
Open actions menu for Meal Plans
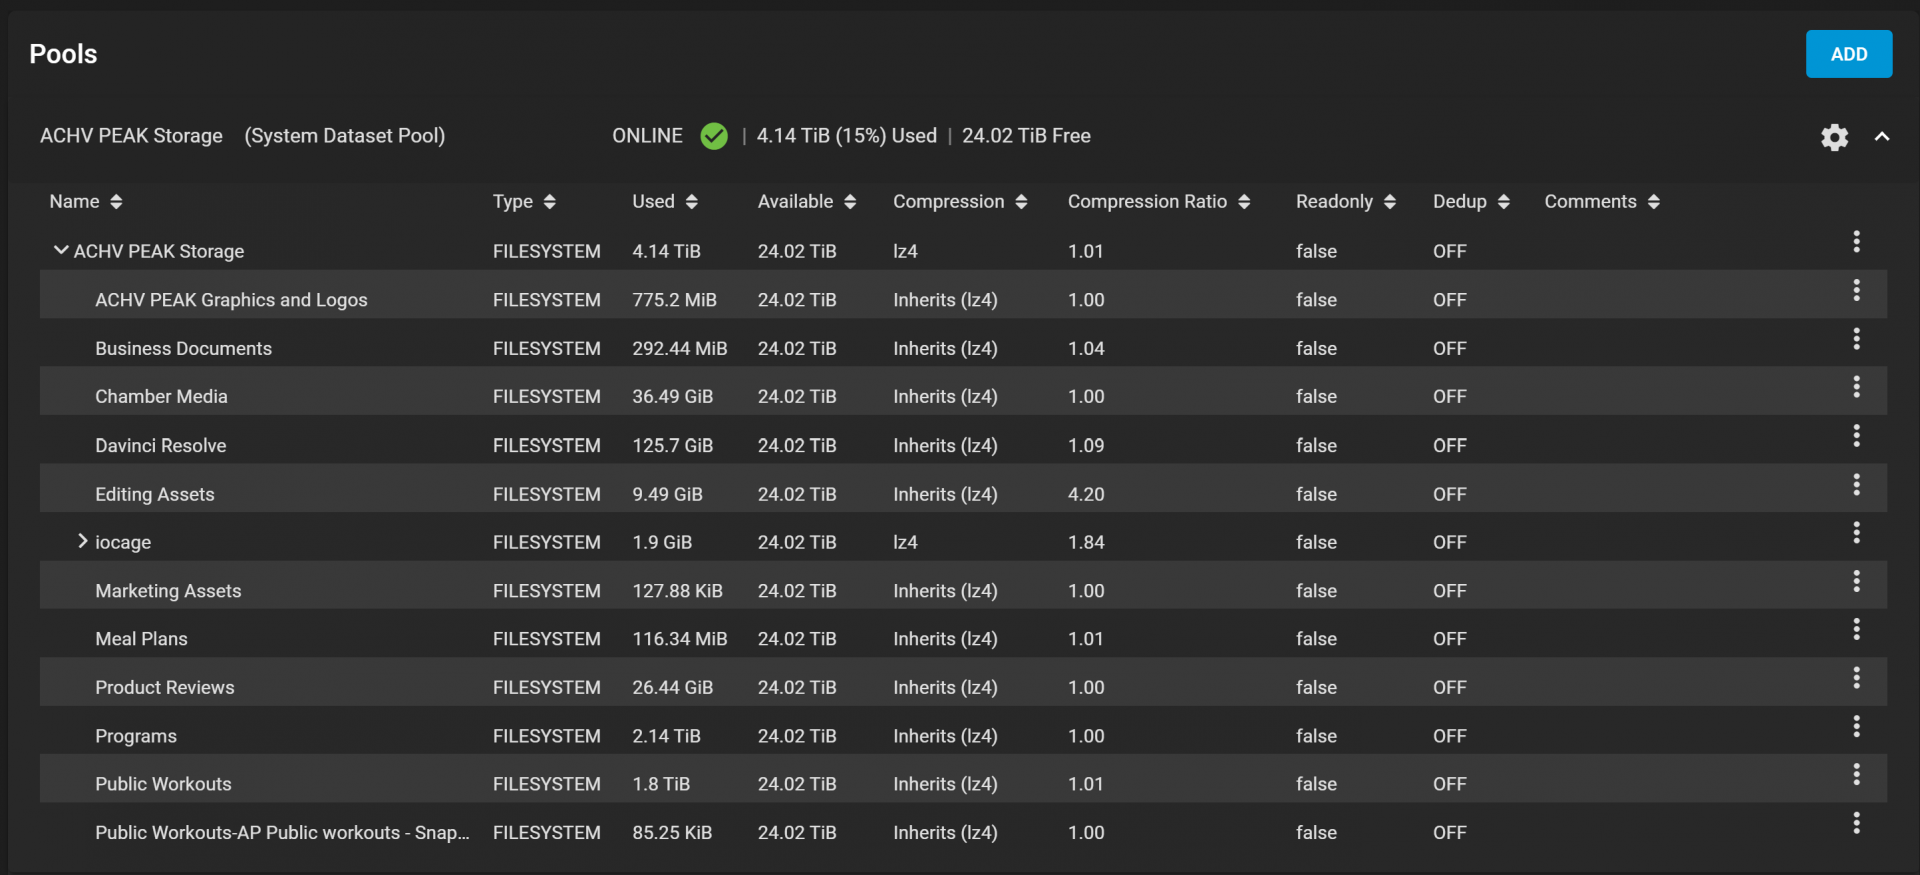coord(1856,629)
